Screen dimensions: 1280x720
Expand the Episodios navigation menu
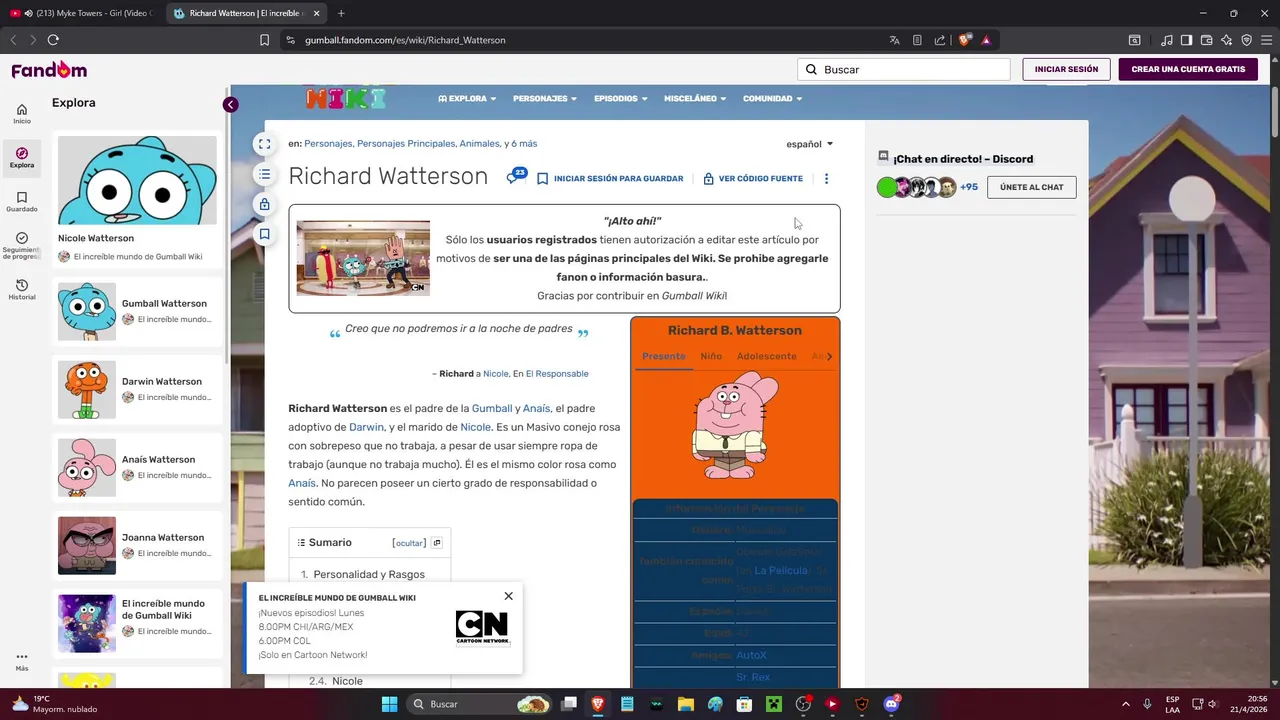(620, 99)
